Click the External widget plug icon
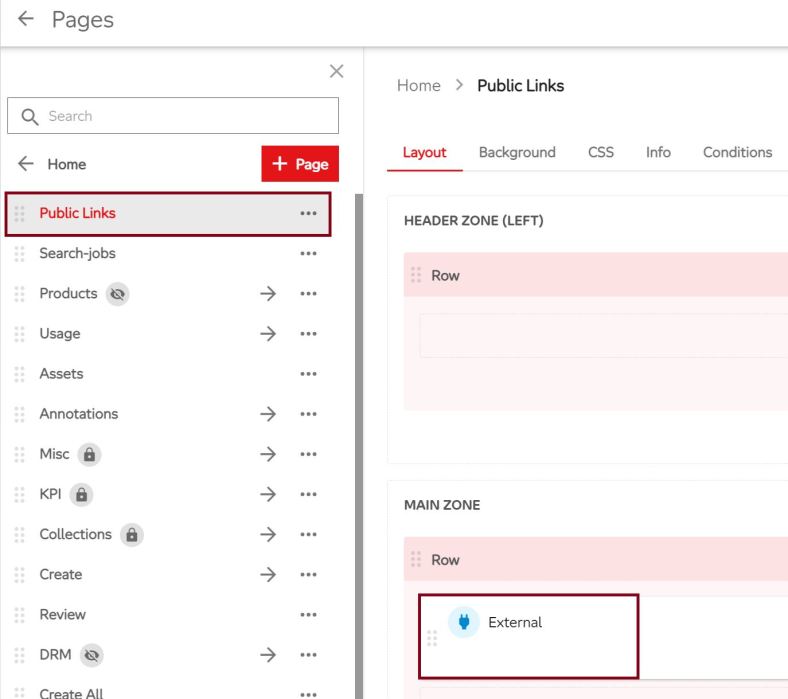Viewport: 788px width, 699px height. [463, 622]
